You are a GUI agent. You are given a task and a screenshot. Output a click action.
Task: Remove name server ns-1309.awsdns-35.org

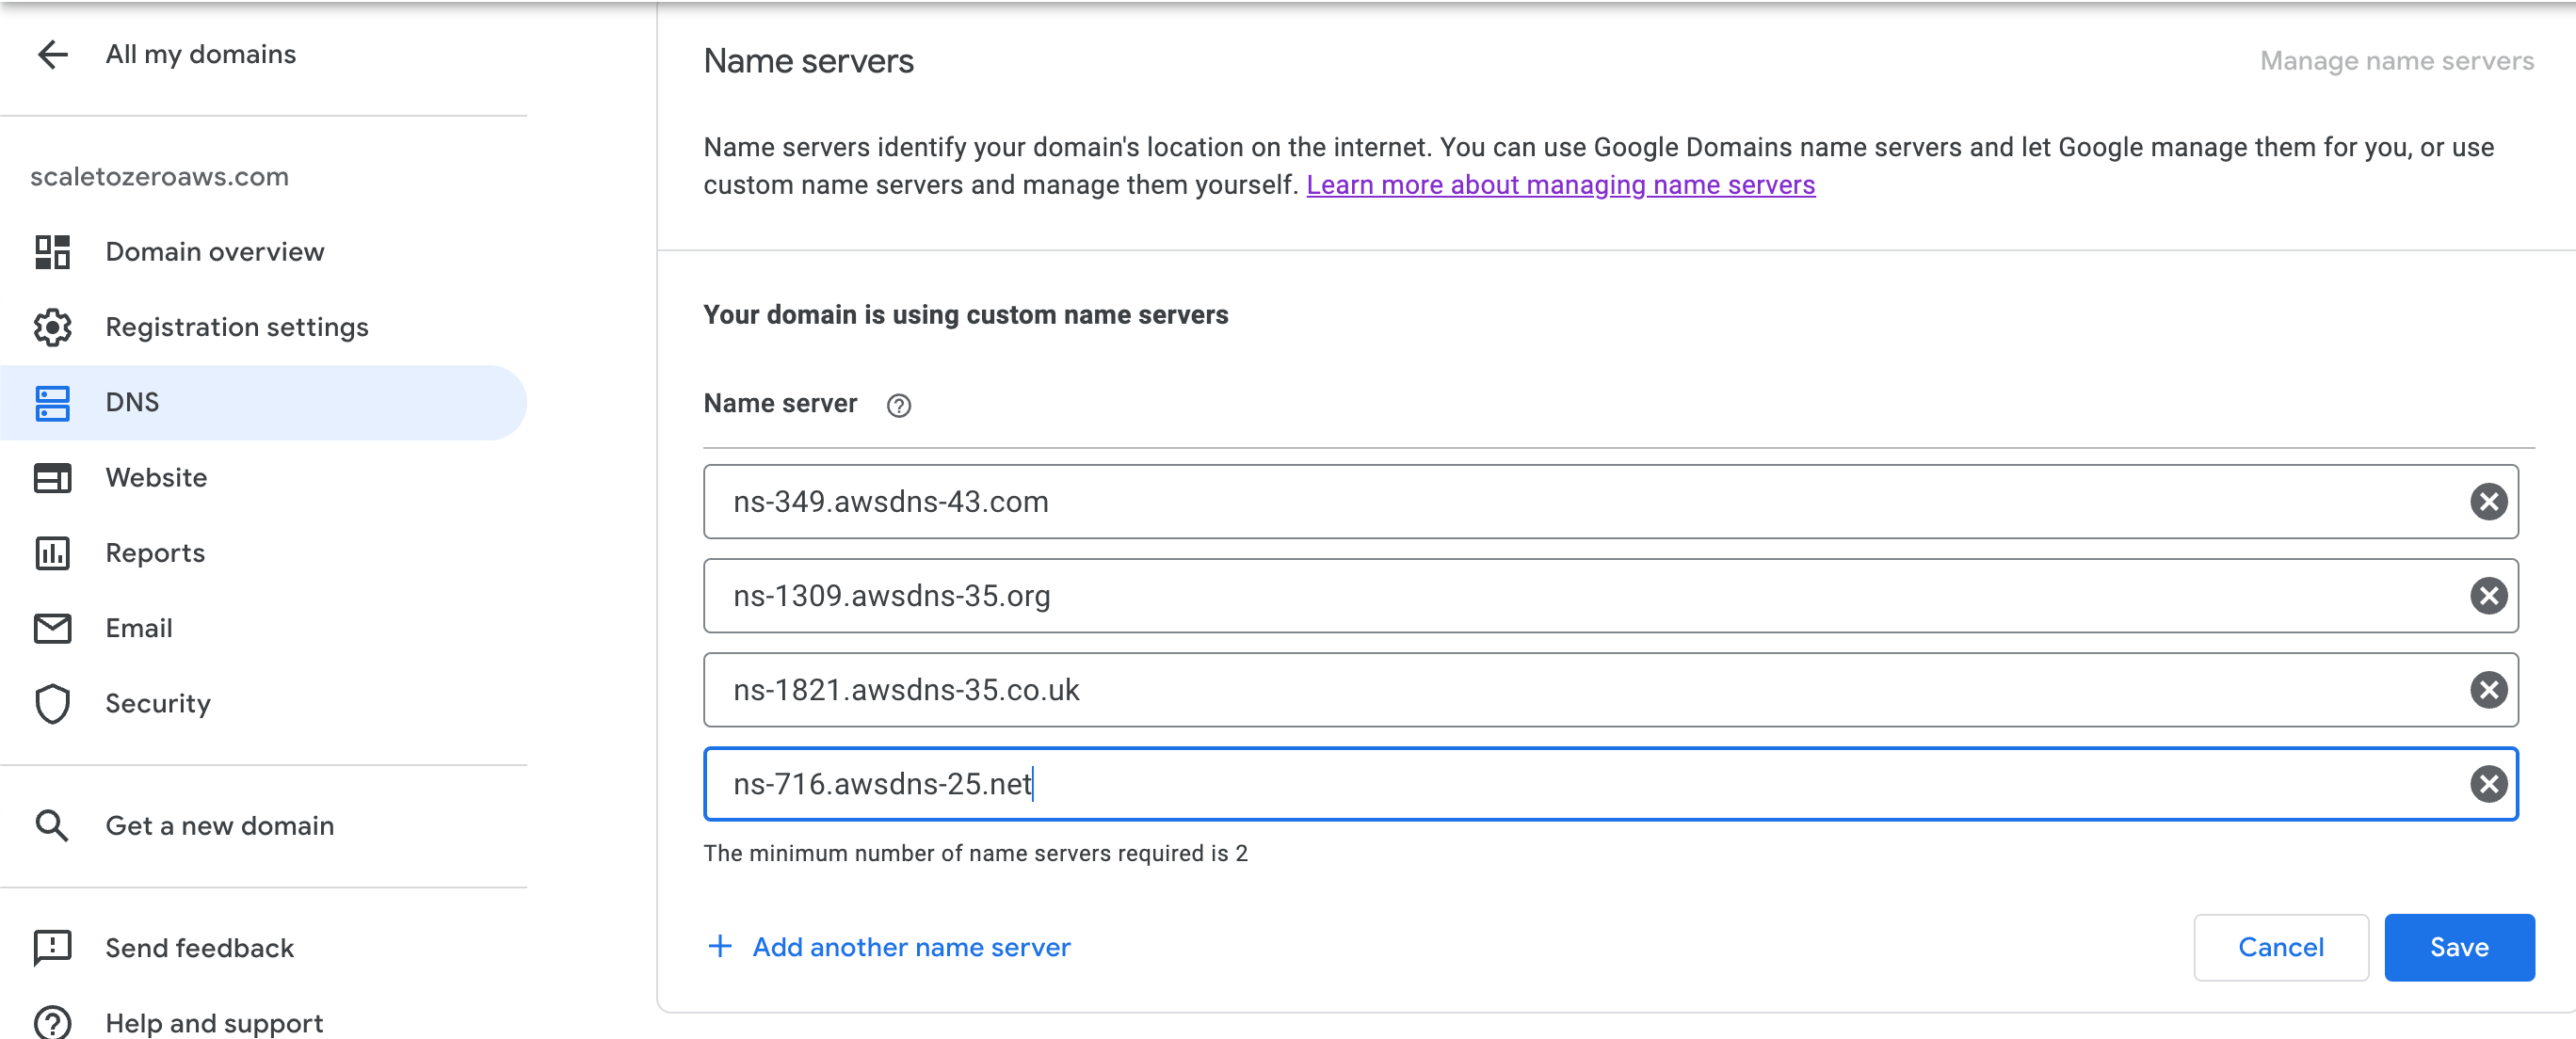pos(2488,596)
